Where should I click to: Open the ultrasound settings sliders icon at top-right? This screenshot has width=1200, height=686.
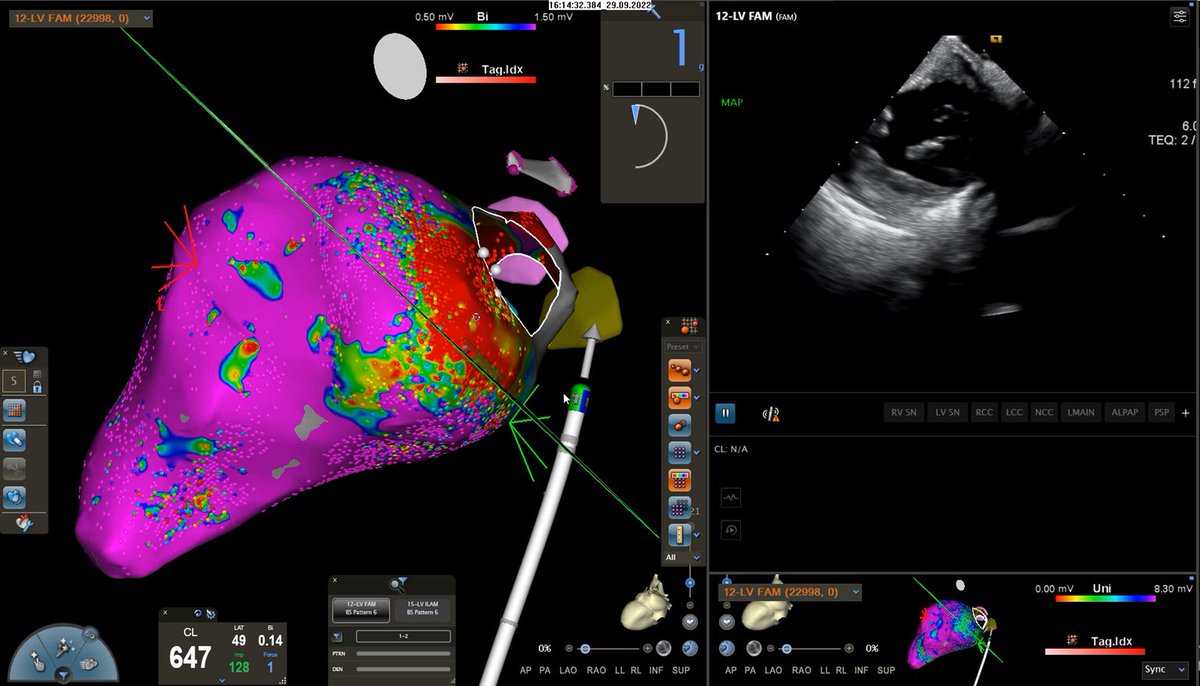pyautogui.click(x=1180, y=15)
